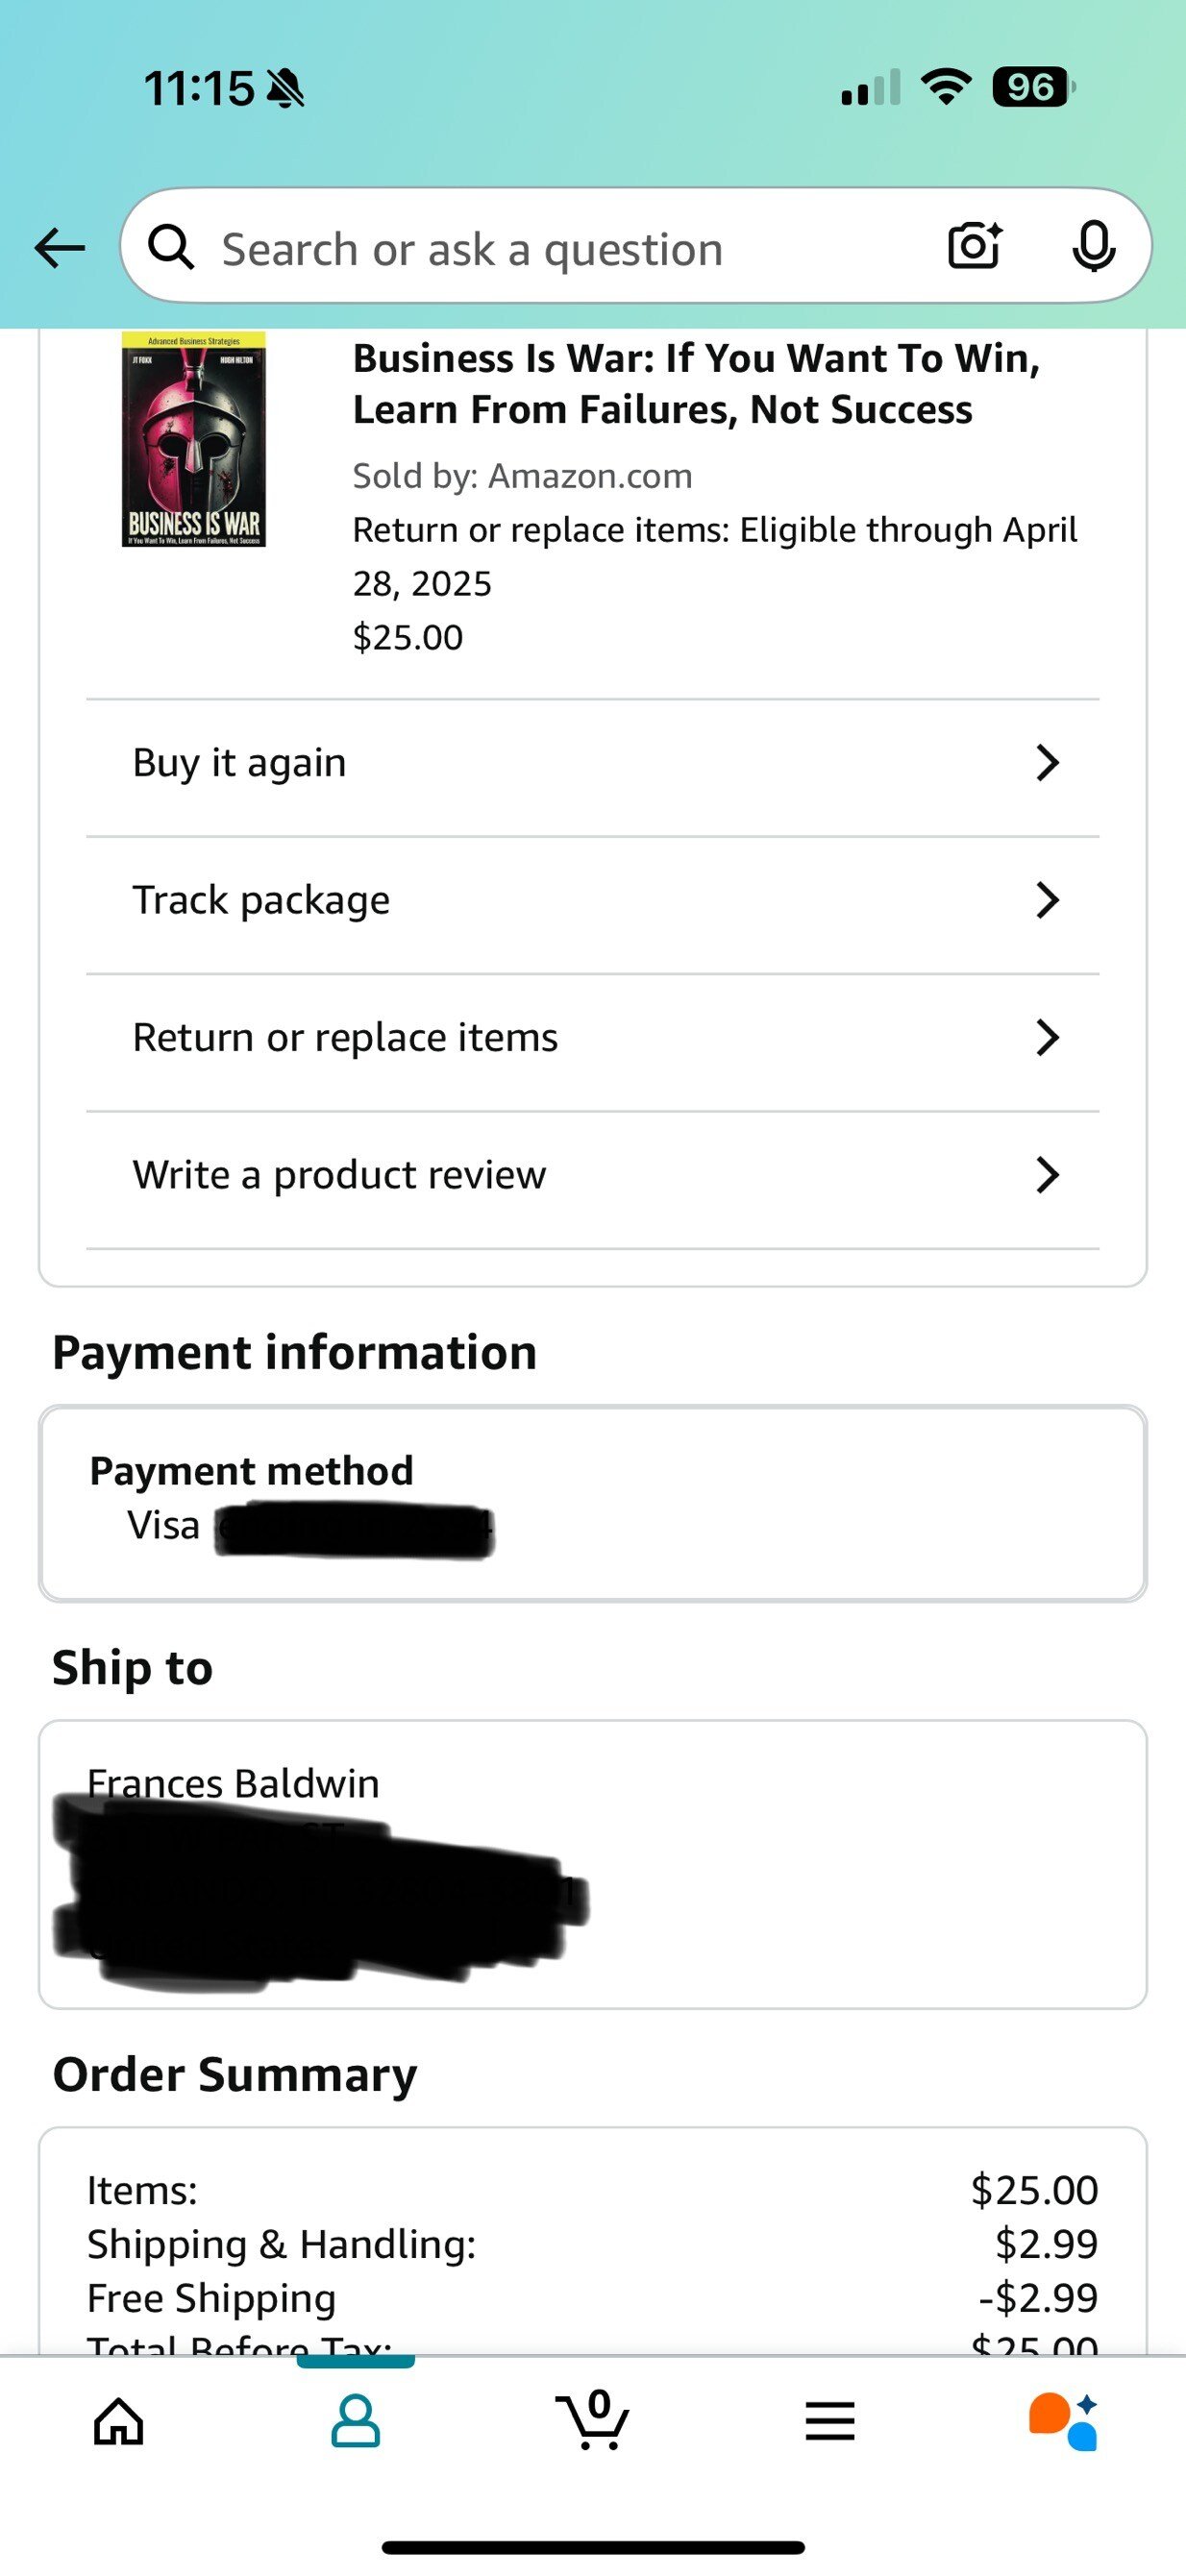Go to the Home tab
This screenshot has width=1186, height=2576.
tap(118, 2422)
